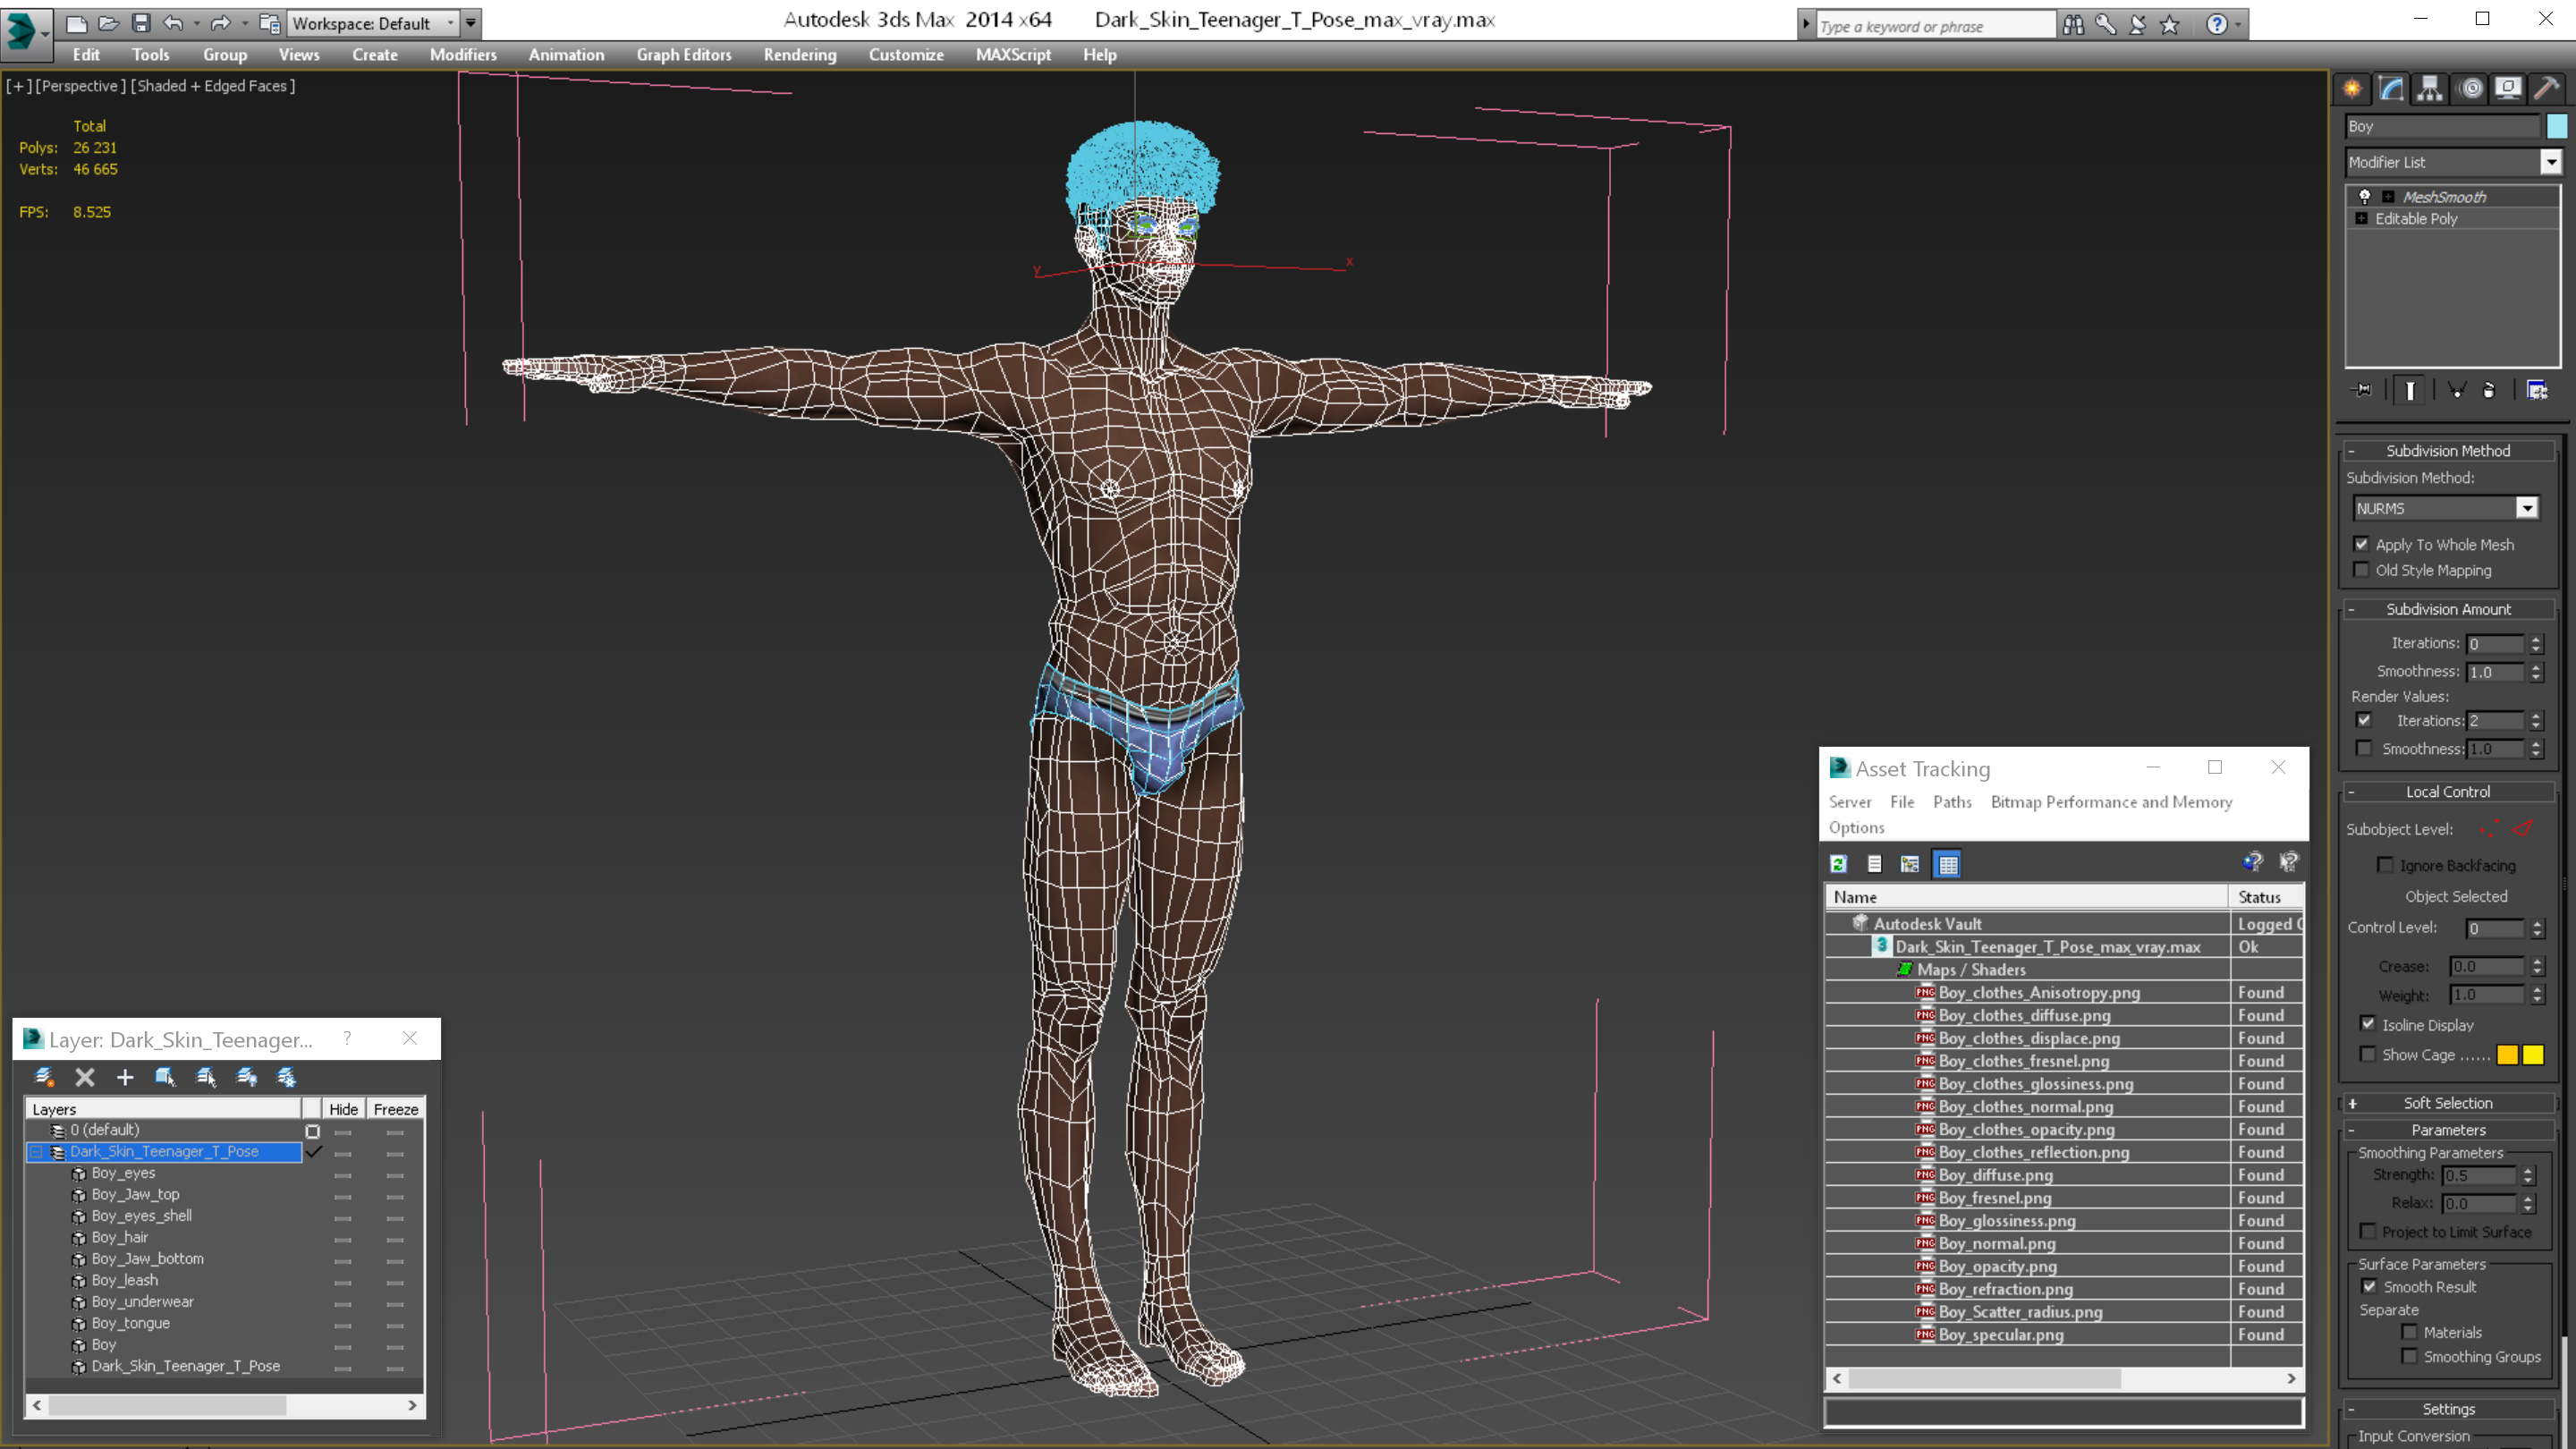Click the Asset Tracking horizontal scrollbar
2576x1449 pixels.
click(2064, 1378)
